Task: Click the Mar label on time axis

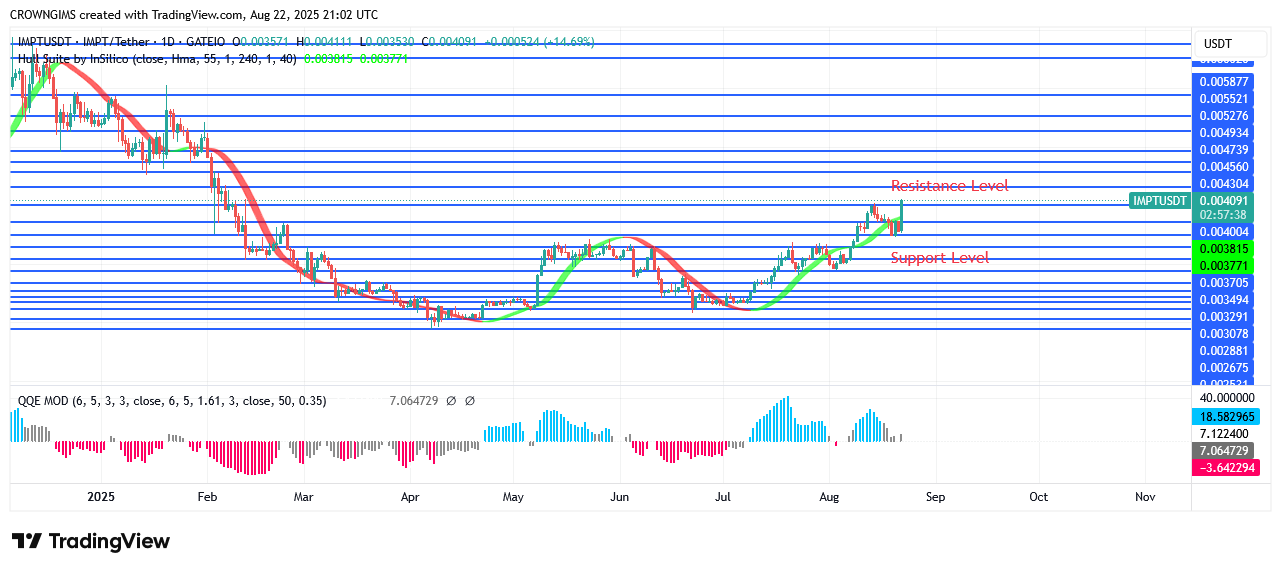Action: click(x=304, y=496)
